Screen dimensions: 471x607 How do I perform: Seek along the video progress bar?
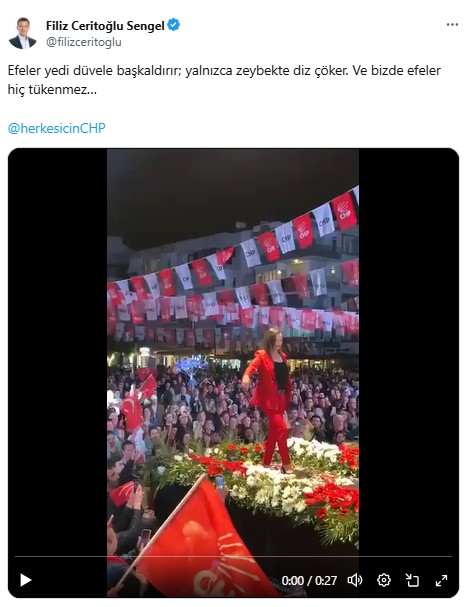[233, 556]
